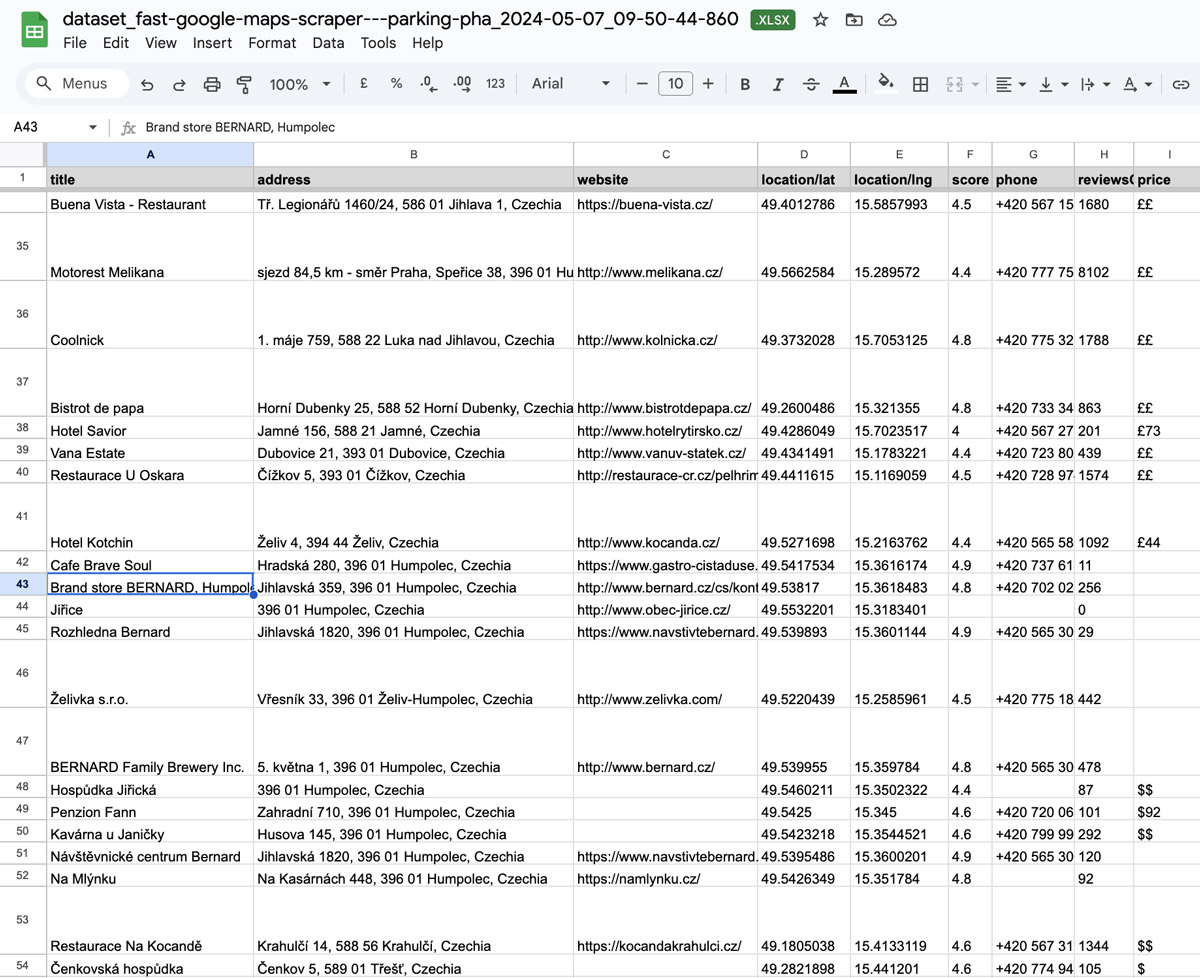Decrease font size with minus button

click(x=642, y=84)
